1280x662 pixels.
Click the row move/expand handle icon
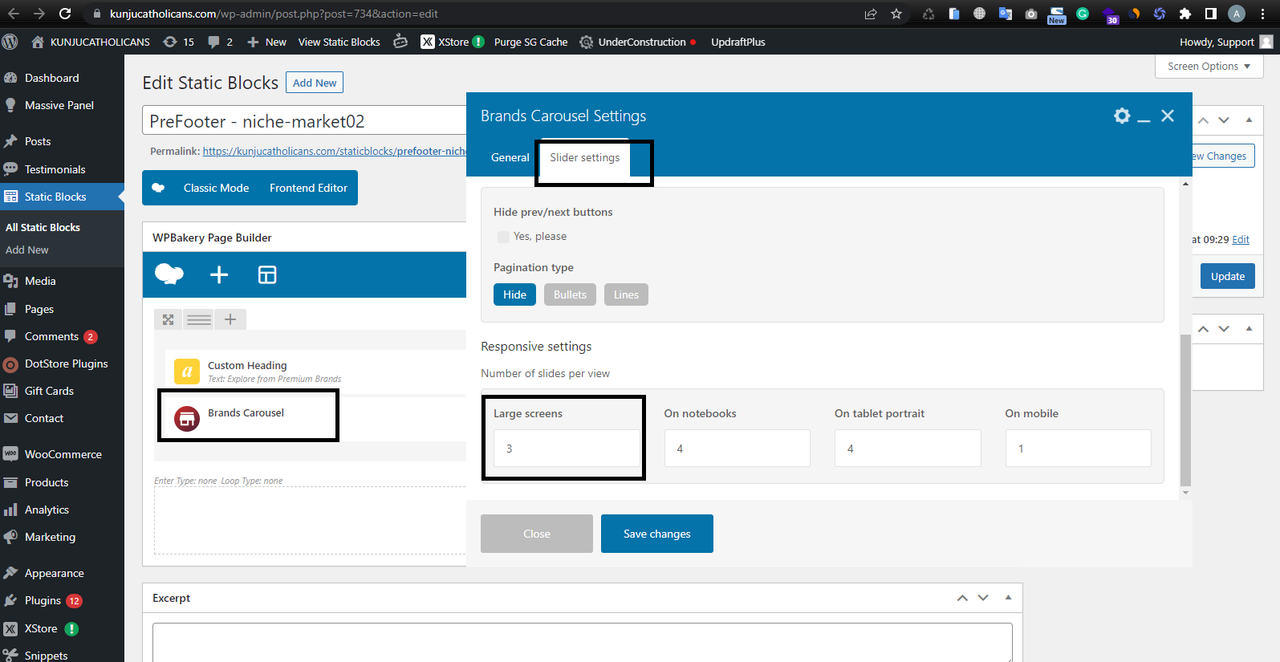[x=168, y=320]
